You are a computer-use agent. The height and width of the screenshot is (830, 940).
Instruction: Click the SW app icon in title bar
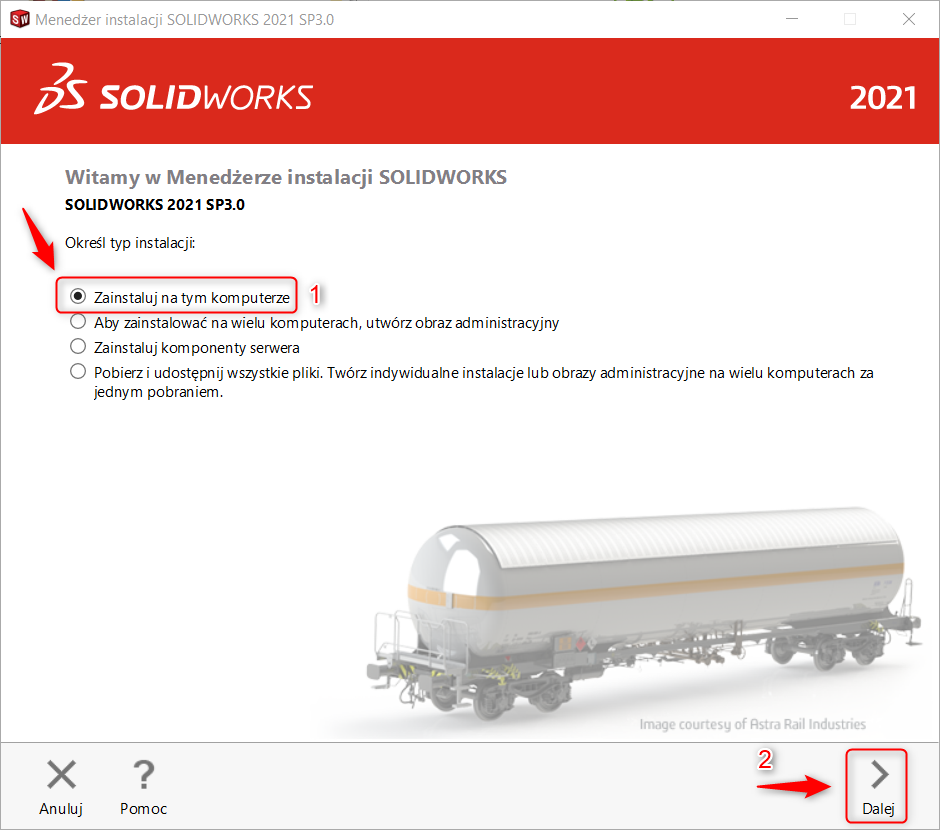19,19
